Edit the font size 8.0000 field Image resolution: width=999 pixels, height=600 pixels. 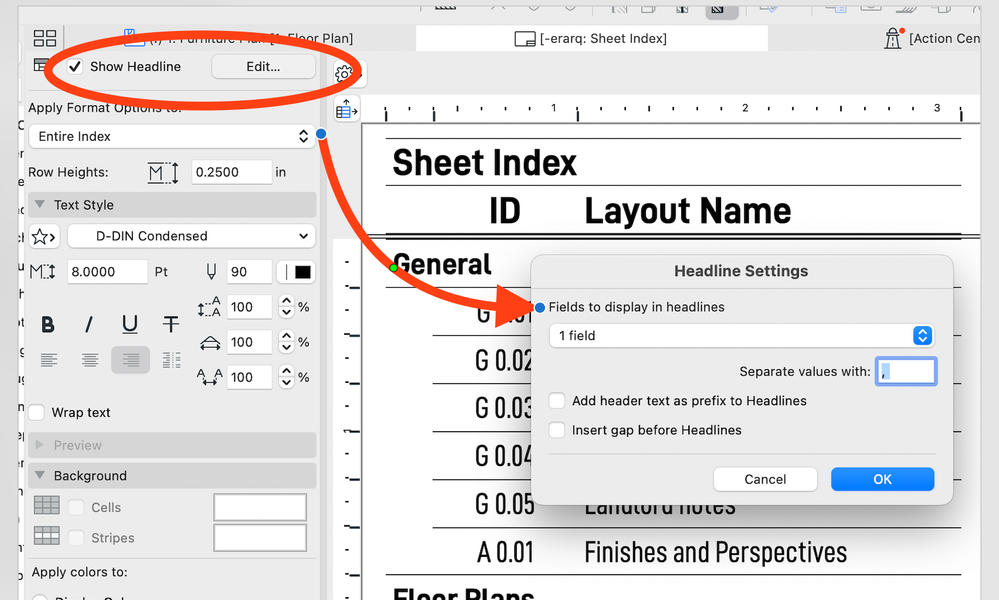pos(107,272)
